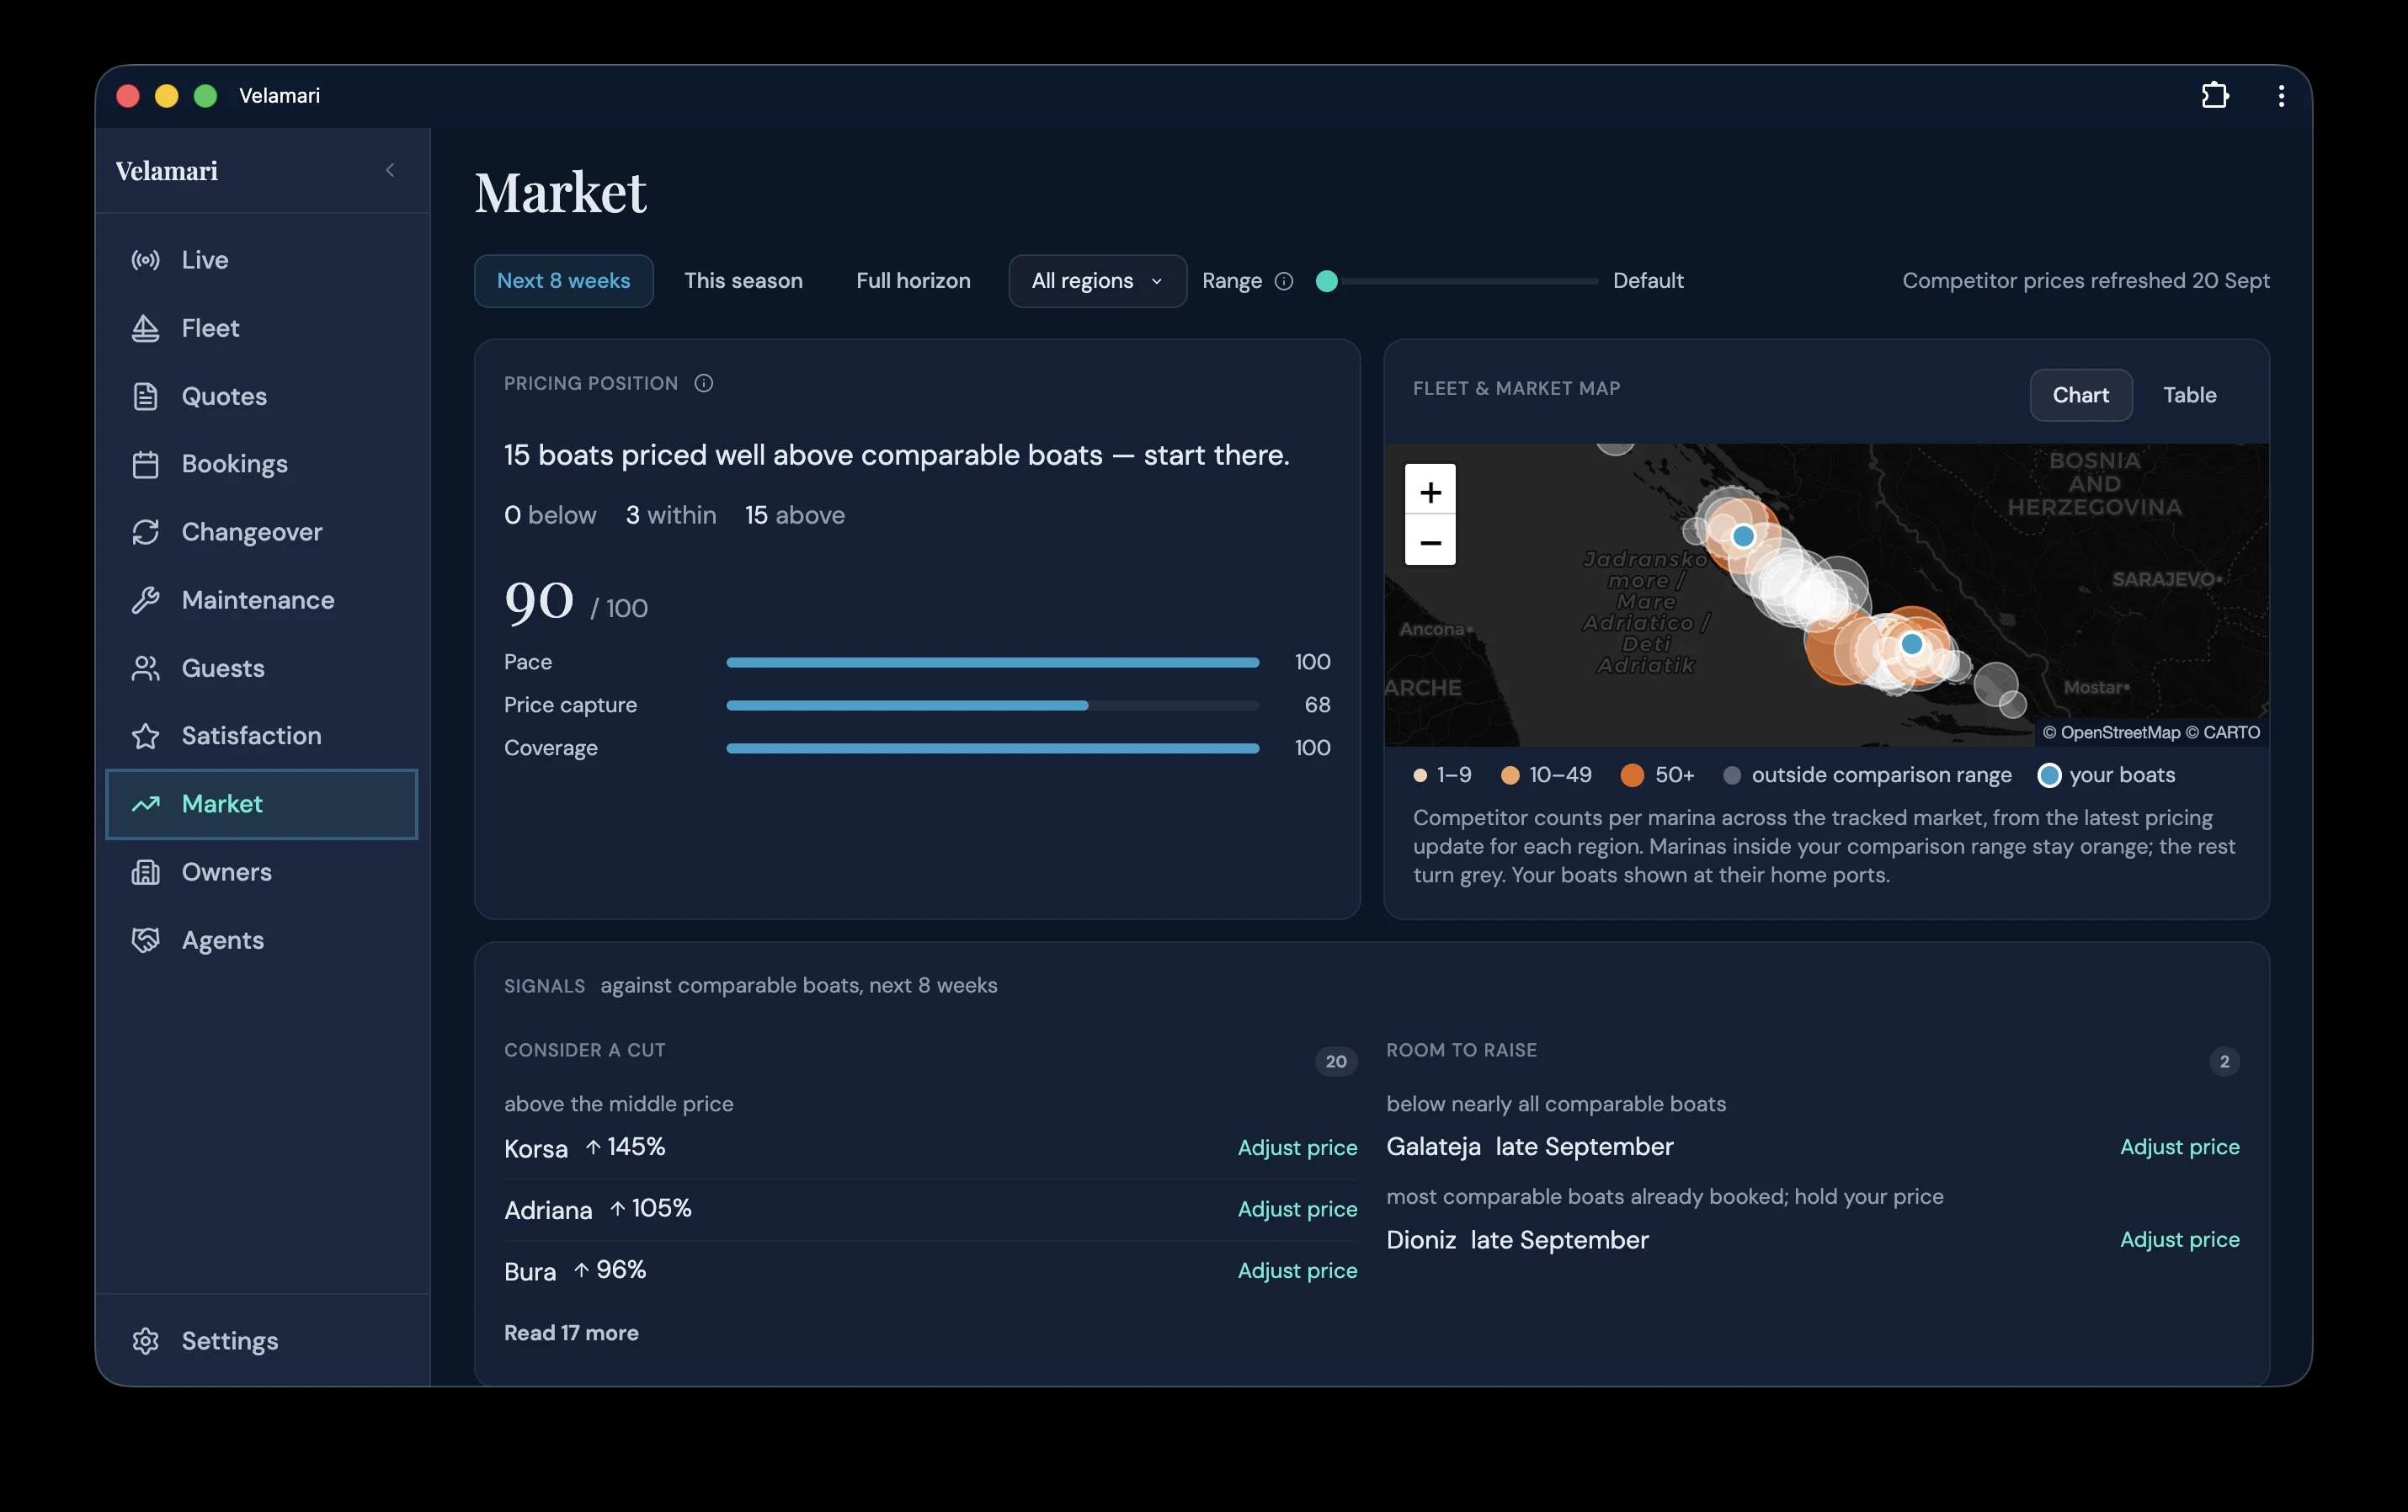Select the Next 8 weeks period
2408x1512 pixels.
(x=563, y=281)
